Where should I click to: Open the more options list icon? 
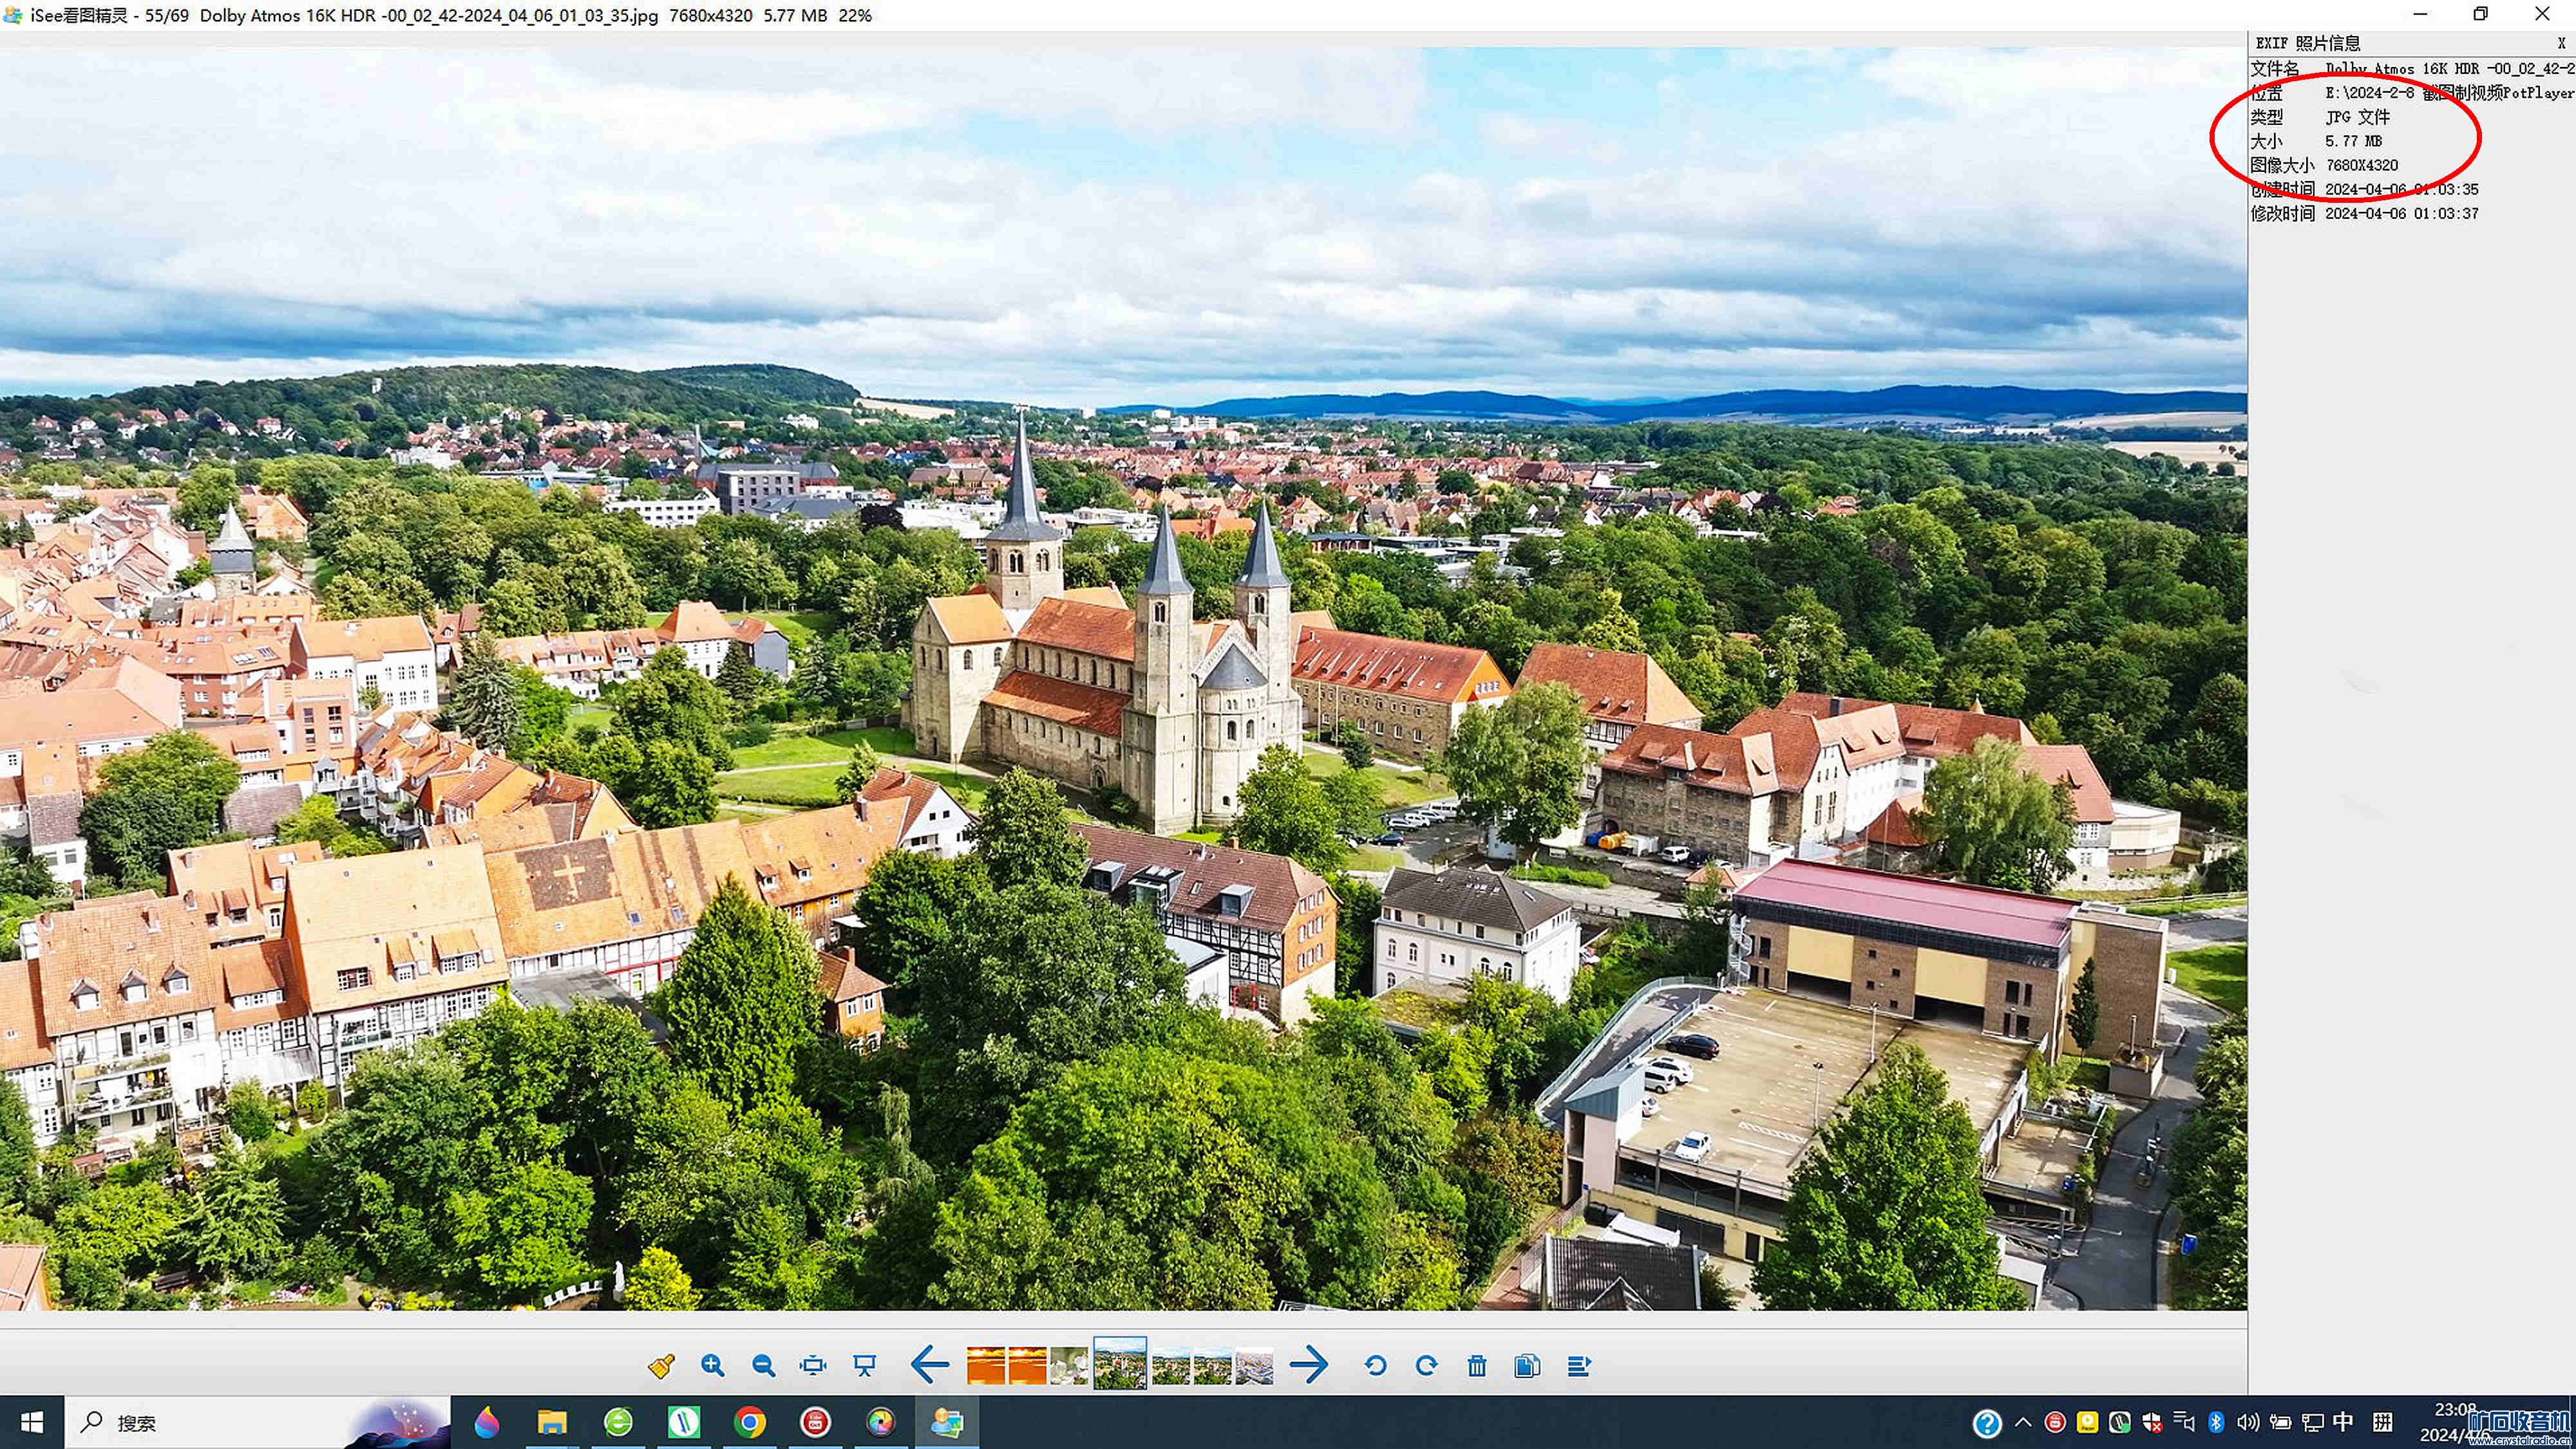coord(1579,1366)
